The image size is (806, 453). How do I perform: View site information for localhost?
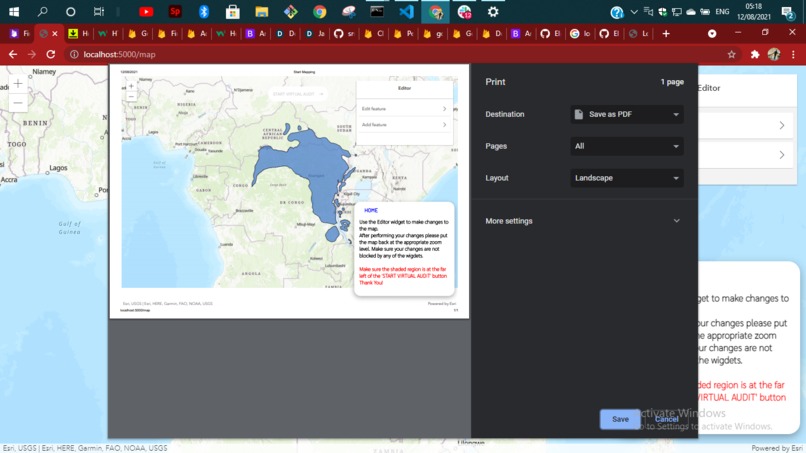74,54
